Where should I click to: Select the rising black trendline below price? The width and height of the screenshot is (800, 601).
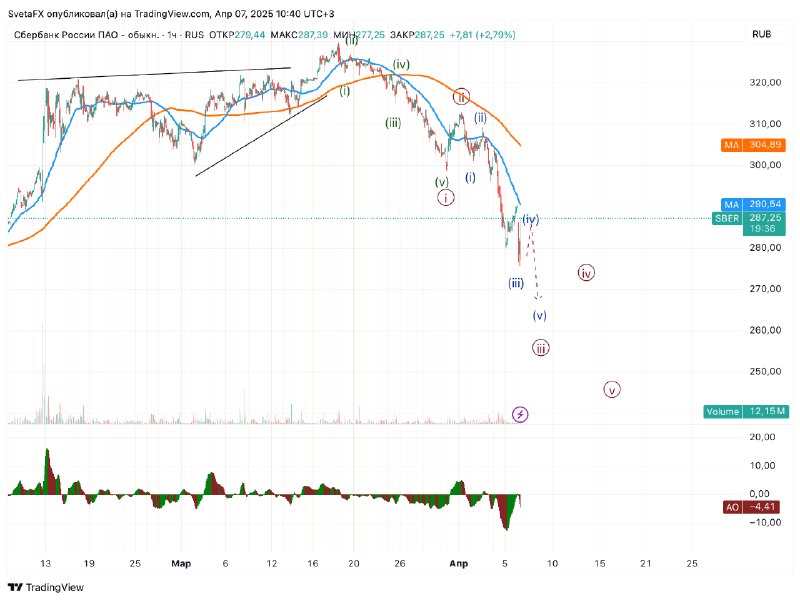[x=261, y=136]
